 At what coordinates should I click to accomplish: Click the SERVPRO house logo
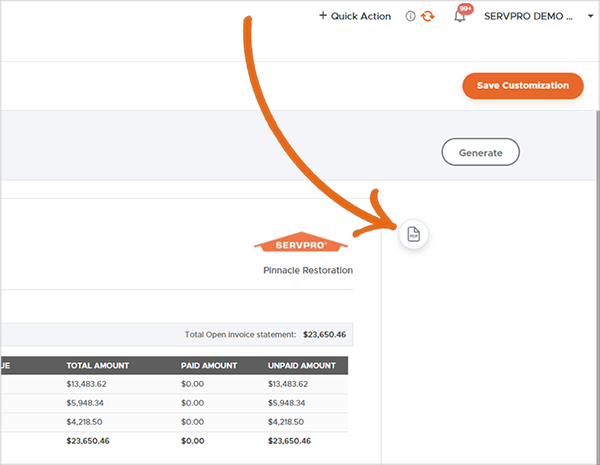[x=303, y=243]
